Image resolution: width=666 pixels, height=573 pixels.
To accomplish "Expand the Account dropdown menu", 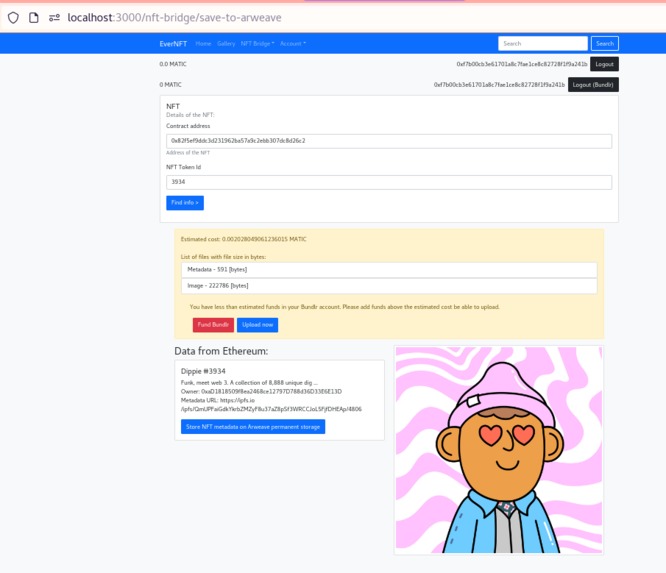I will [x=293, y=44].
